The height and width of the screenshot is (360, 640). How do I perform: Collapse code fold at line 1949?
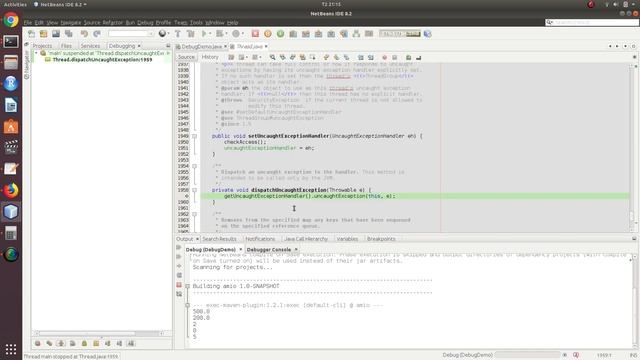pos(194,136)
